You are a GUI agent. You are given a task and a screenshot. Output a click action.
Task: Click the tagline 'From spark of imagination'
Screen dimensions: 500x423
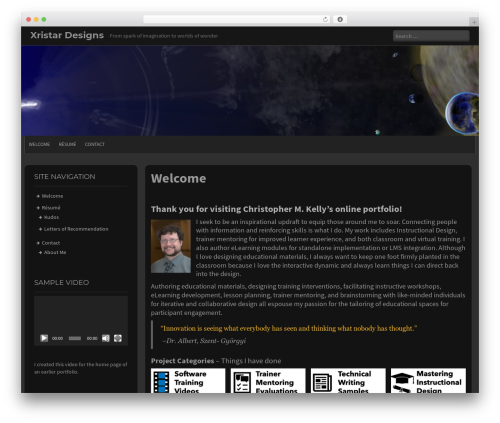(164, 36)
